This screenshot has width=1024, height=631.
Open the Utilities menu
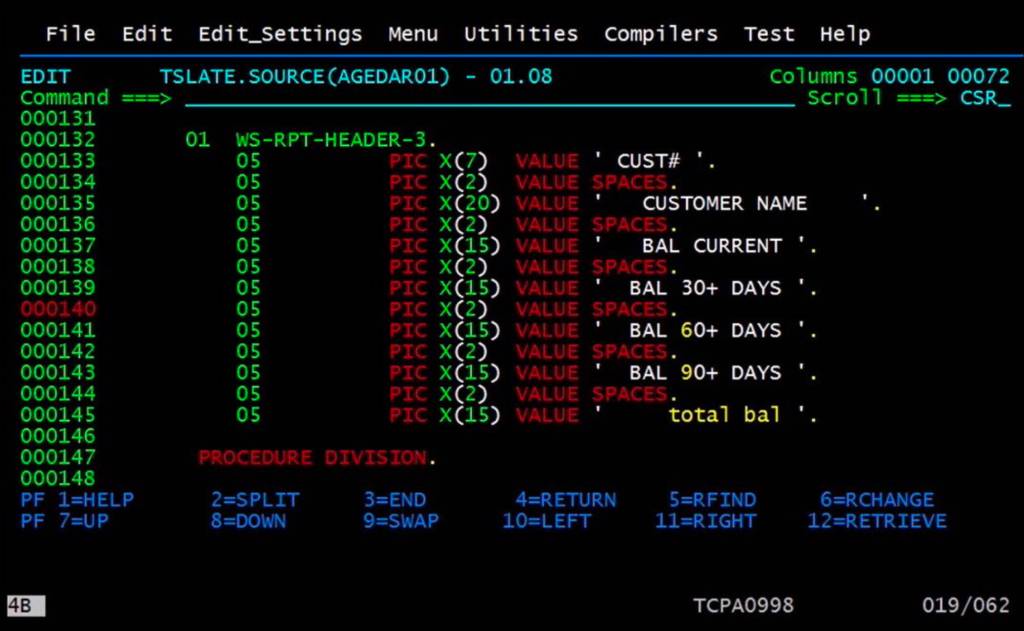(x=520, y=33)
